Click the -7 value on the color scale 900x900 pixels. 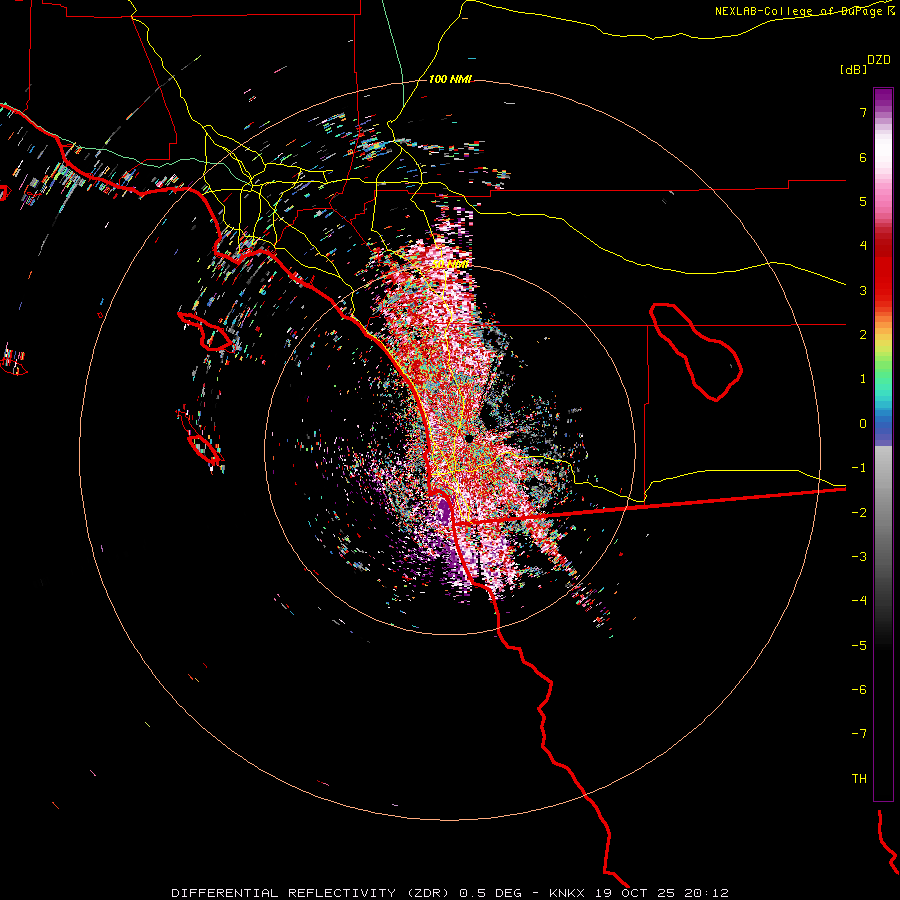pos(859,734)
